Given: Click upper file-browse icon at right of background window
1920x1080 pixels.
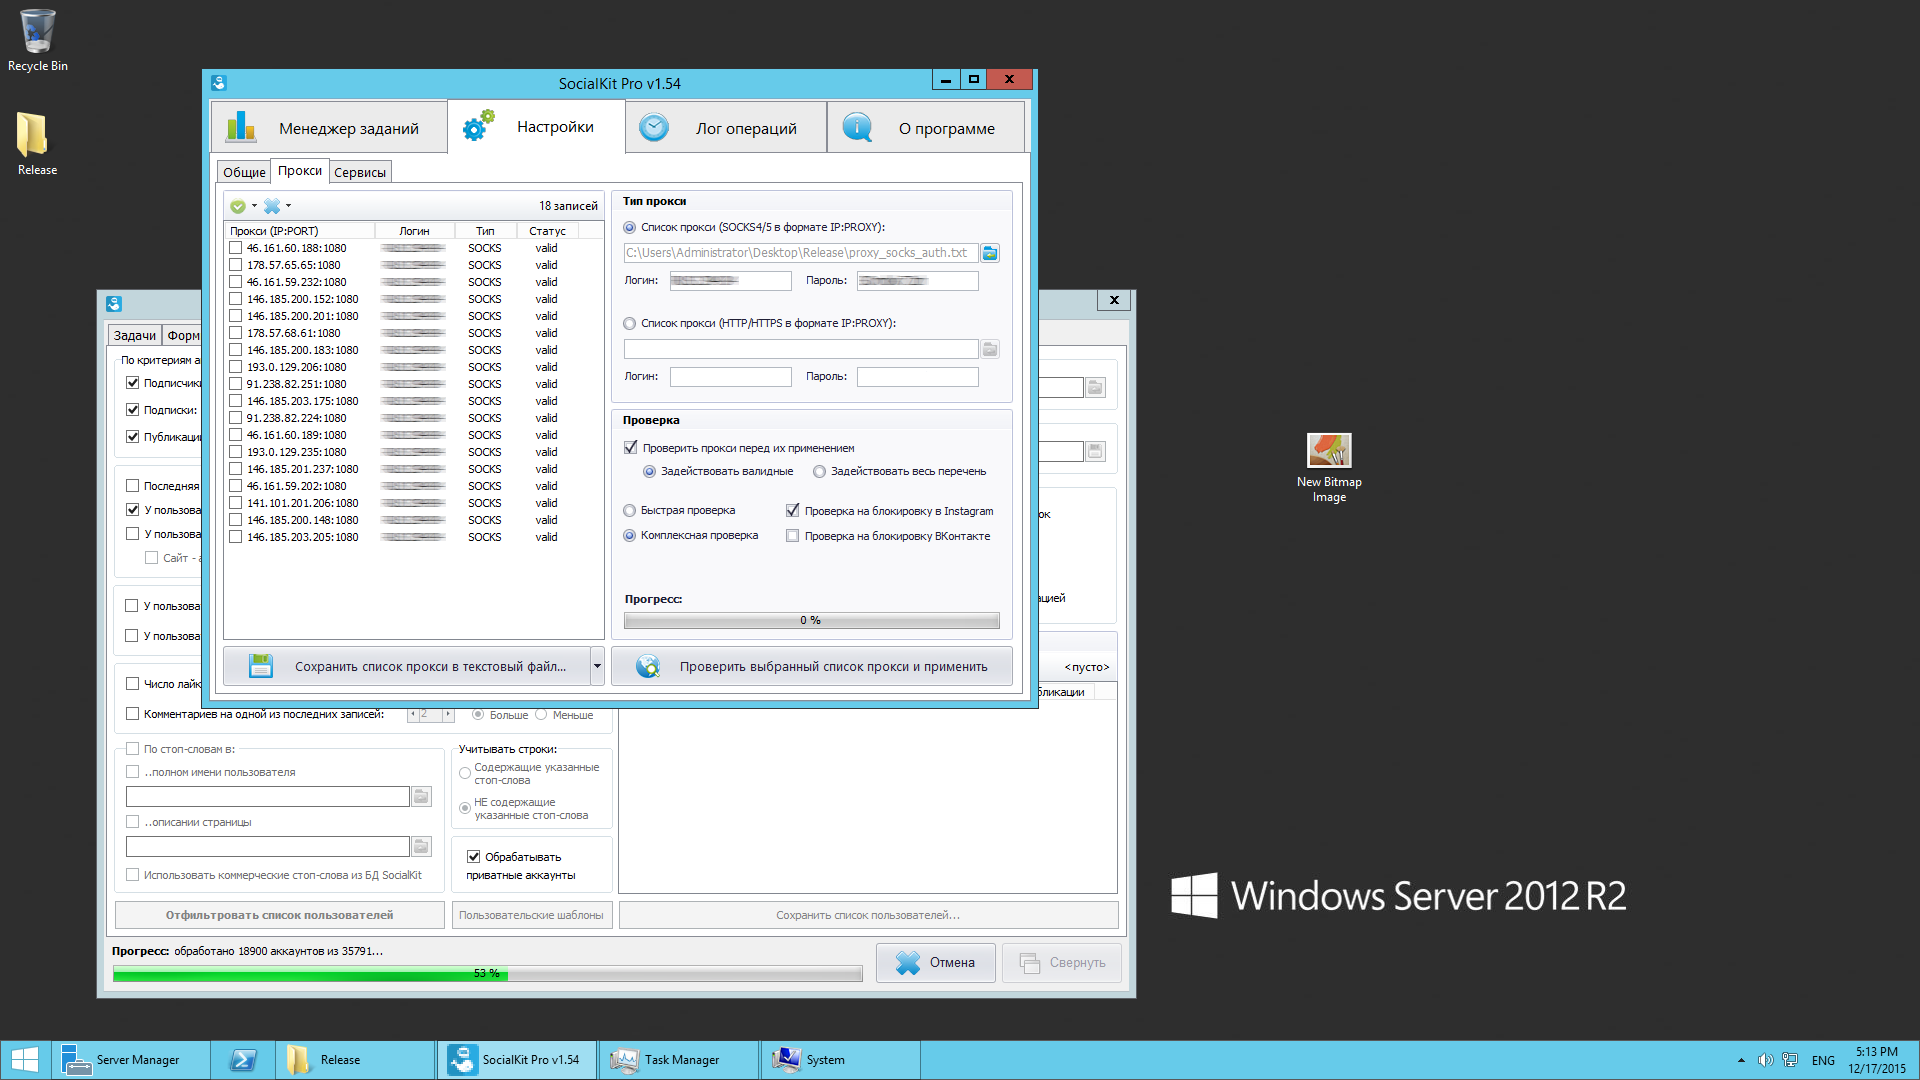Looking at the screenshot, I should [1096, 387].
